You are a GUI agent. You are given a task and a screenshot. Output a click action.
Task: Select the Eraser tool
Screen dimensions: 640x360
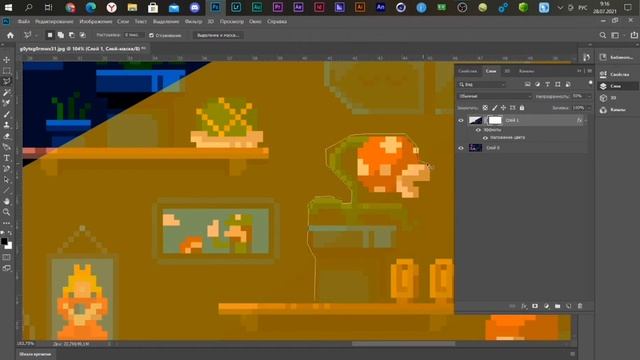(x=7, y=136)
